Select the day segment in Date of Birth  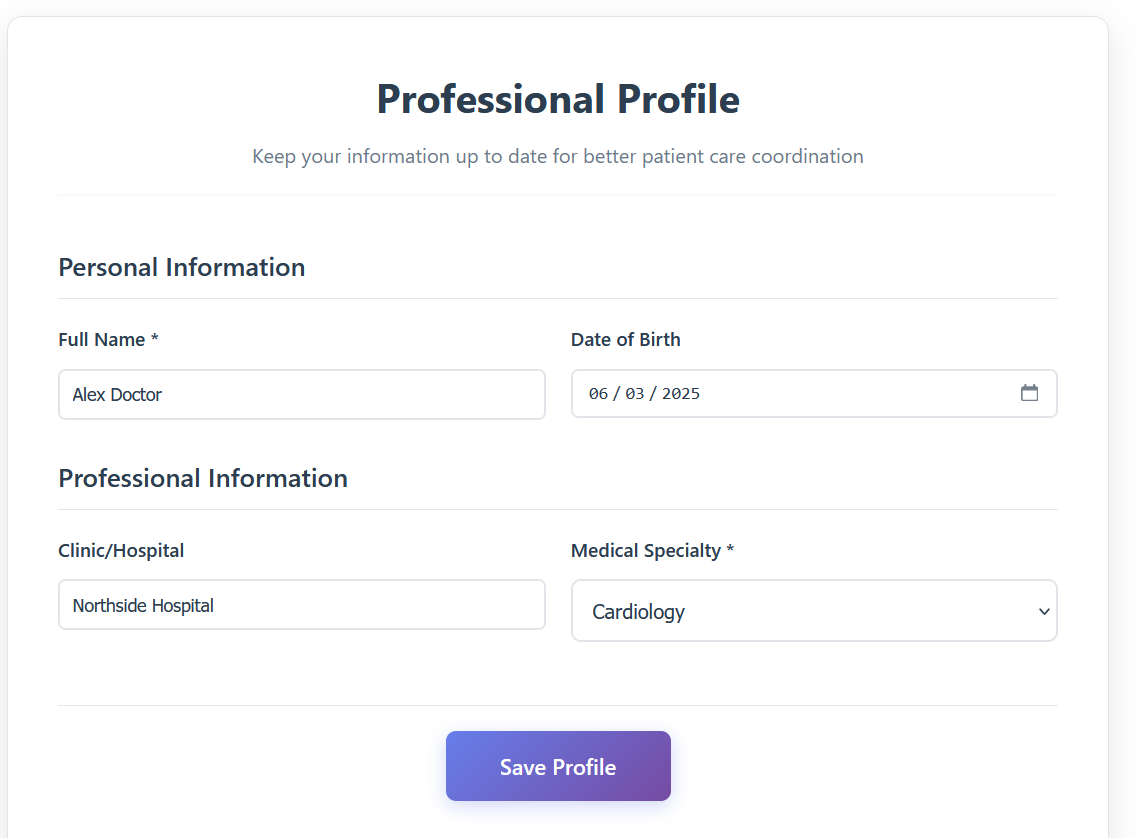(x=635, y=394)
